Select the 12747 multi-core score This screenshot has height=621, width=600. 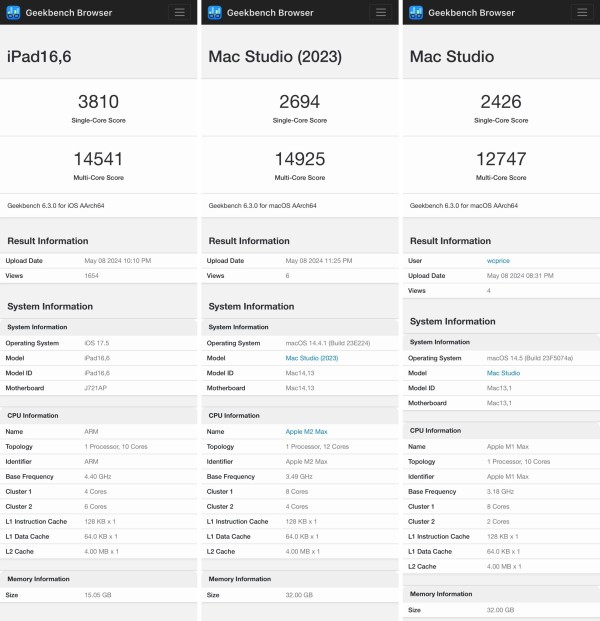[x=501, y=158]
